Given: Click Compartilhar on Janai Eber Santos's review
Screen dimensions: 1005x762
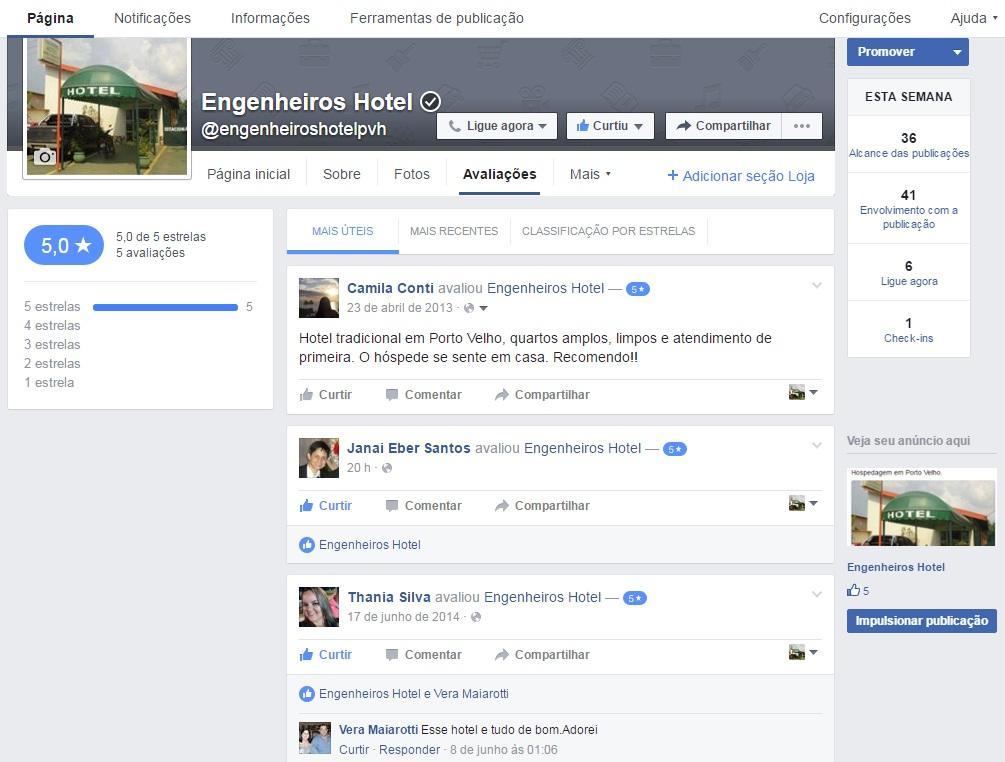Looking at the screenshot, I should (x=542, y=506).
